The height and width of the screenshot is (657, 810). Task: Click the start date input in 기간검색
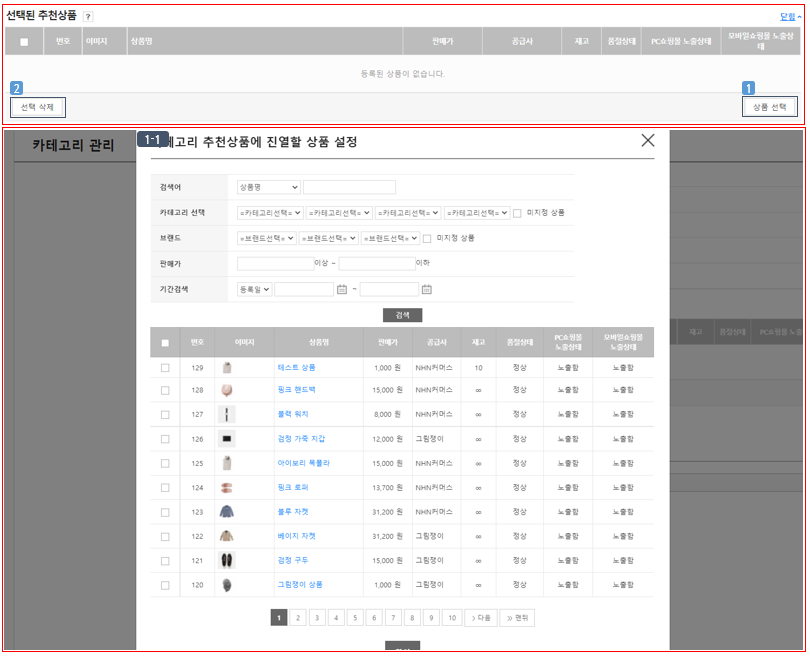[x=304, y=289]
